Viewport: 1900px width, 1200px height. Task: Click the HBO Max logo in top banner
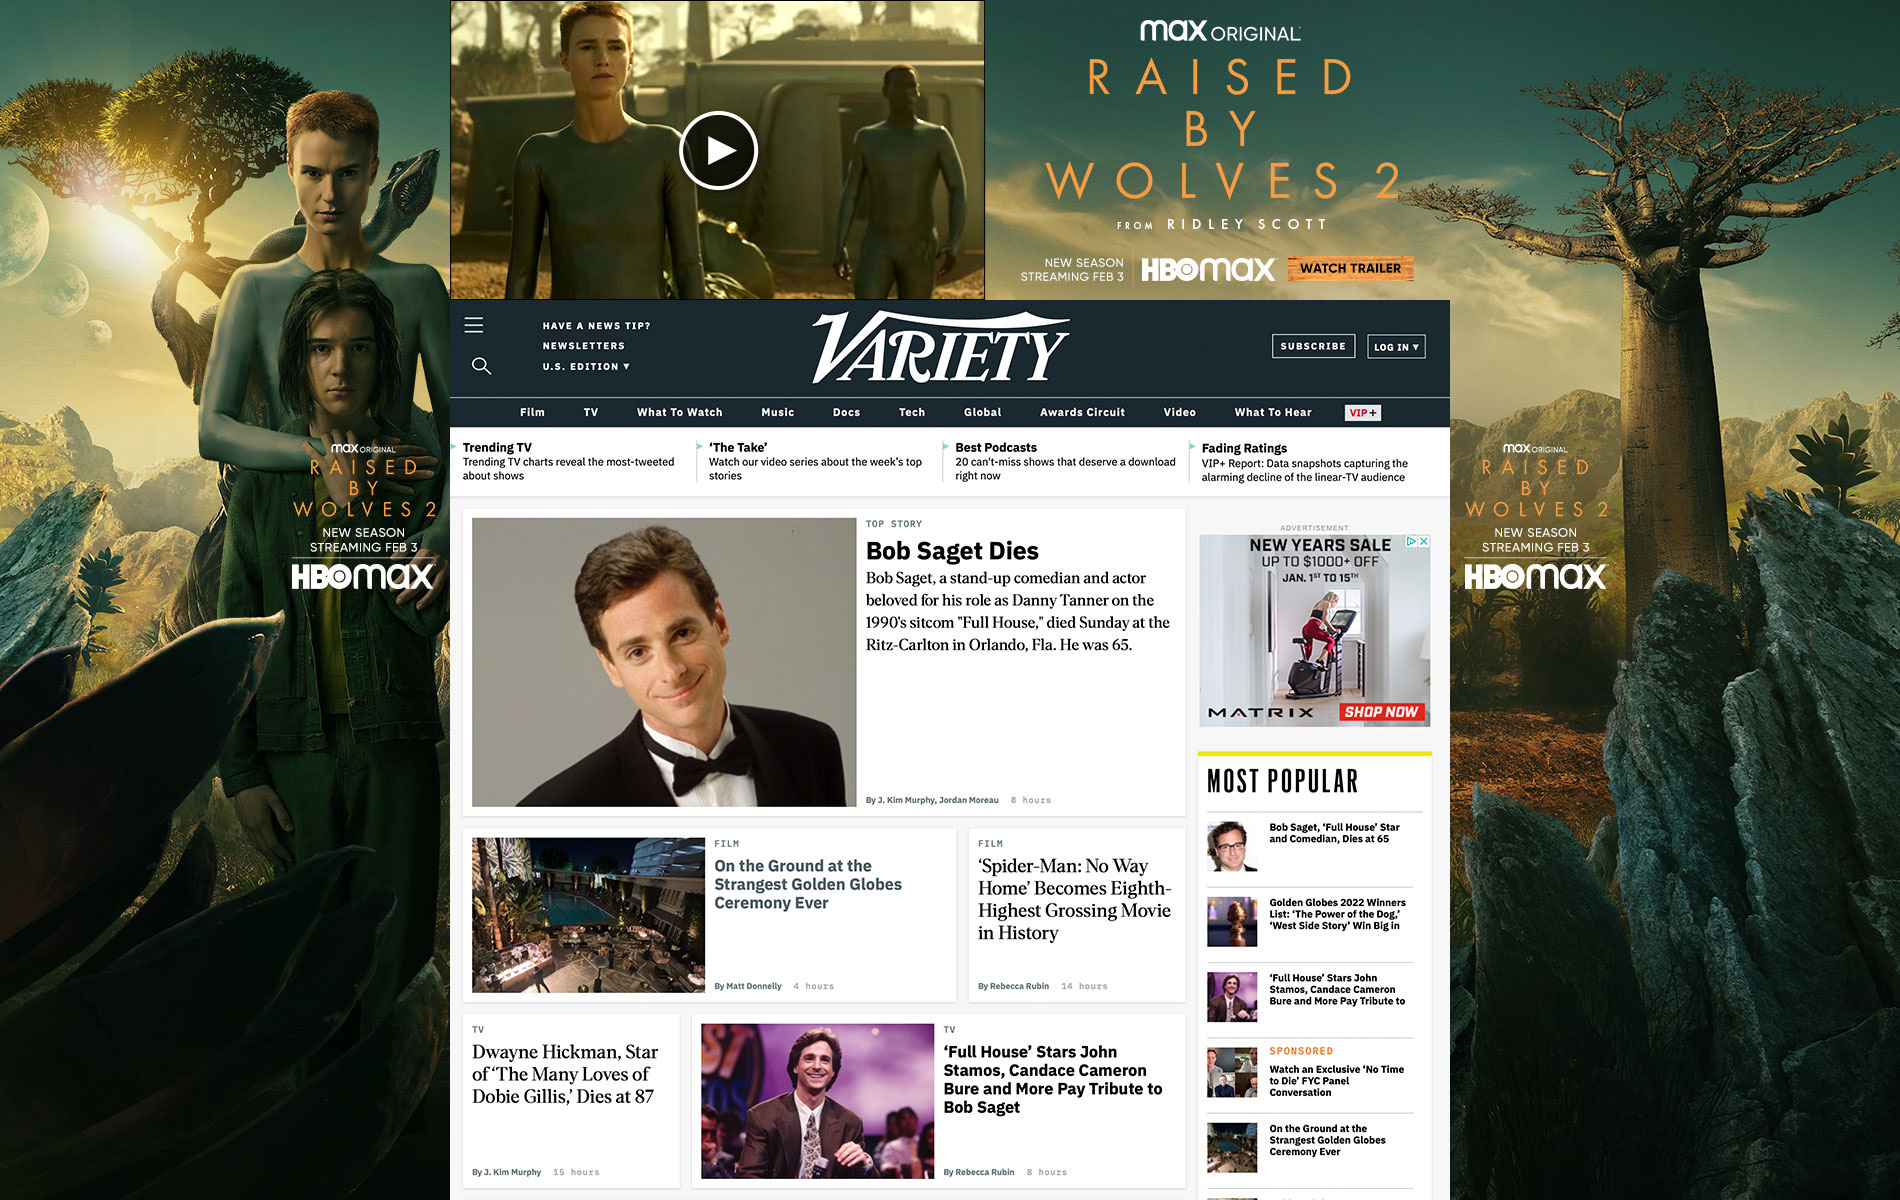tap(1208, 269)
